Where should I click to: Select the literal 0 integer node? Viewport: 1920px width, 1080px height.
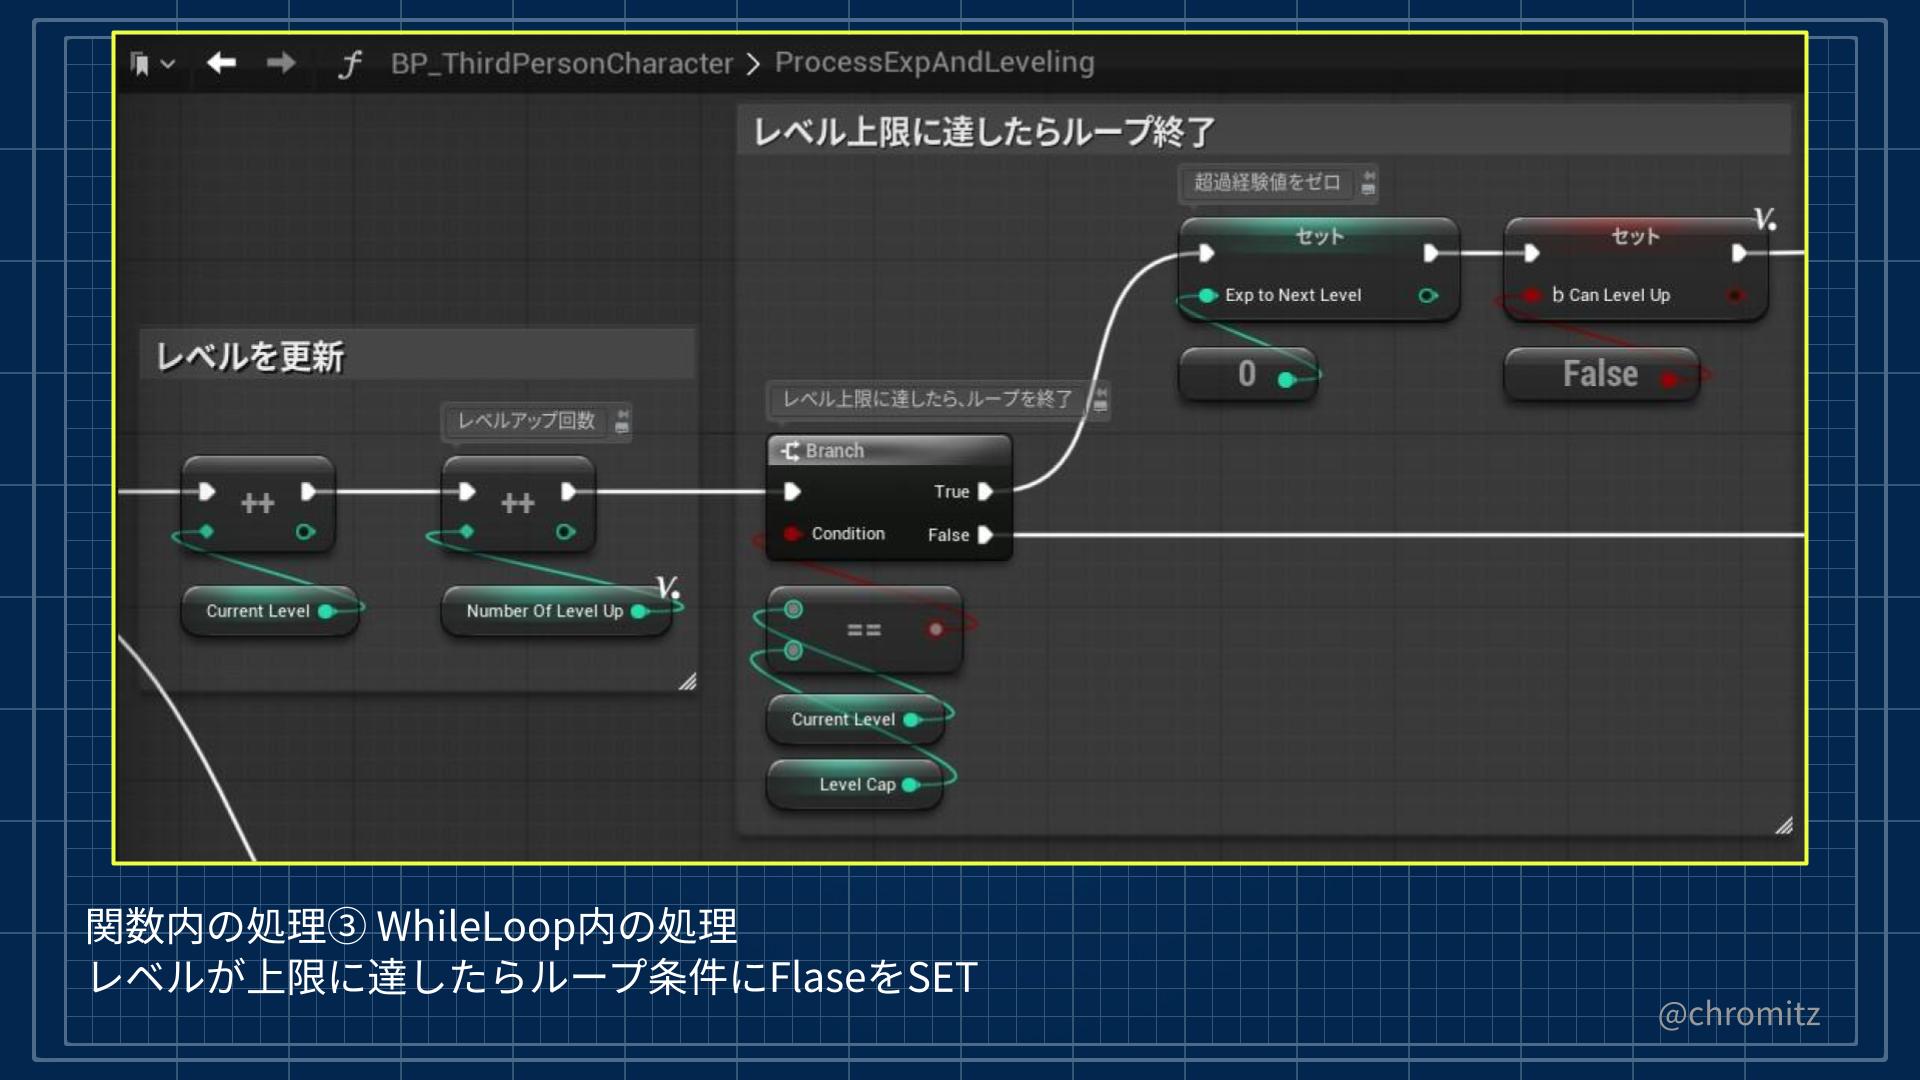click(1247, 374)
